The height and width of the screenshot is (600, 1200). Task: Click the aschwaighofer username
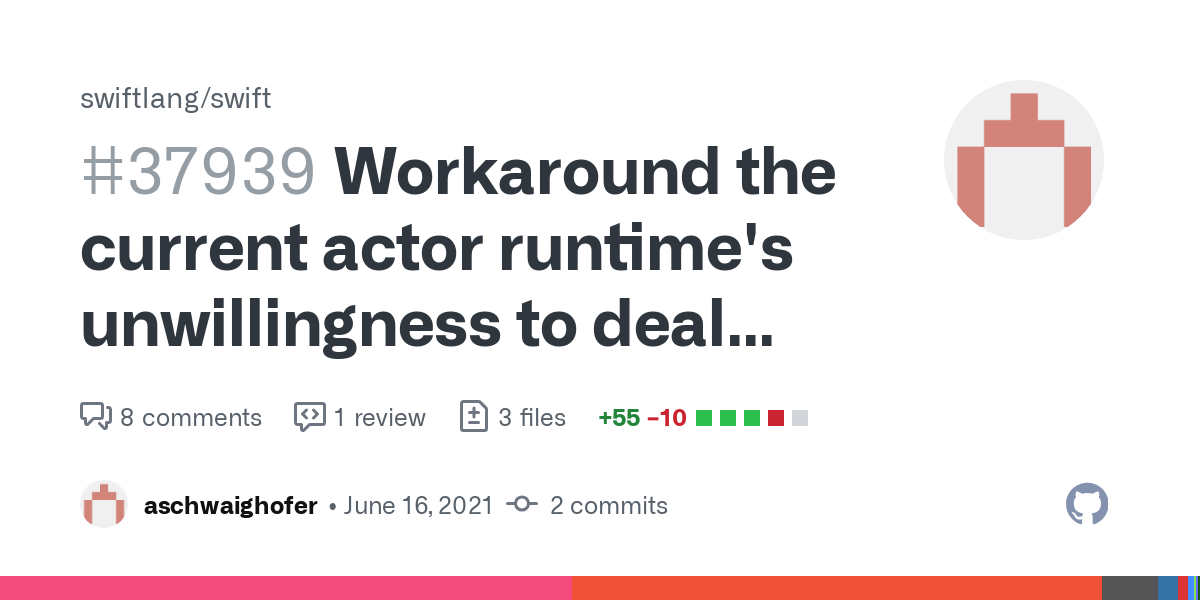(x=230, y=506)
